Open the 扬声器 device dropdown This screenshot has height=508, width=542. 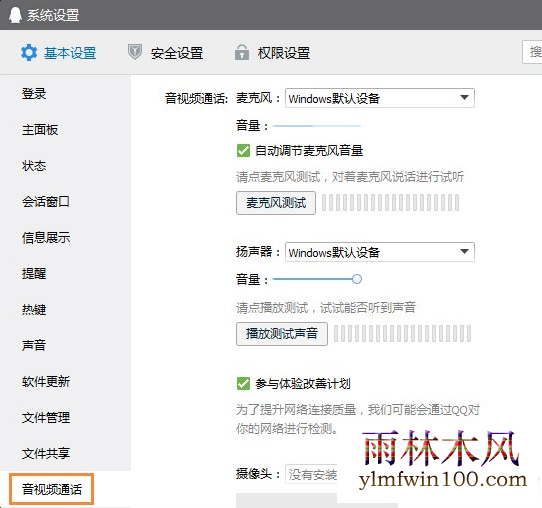(x=380, y=252)
